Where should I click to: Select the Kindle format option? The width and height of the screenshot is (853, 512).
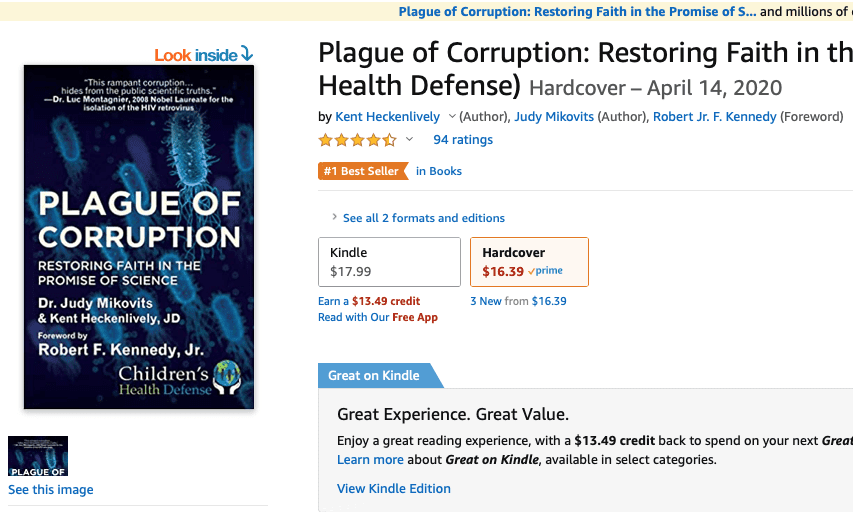tap(389, 262)
